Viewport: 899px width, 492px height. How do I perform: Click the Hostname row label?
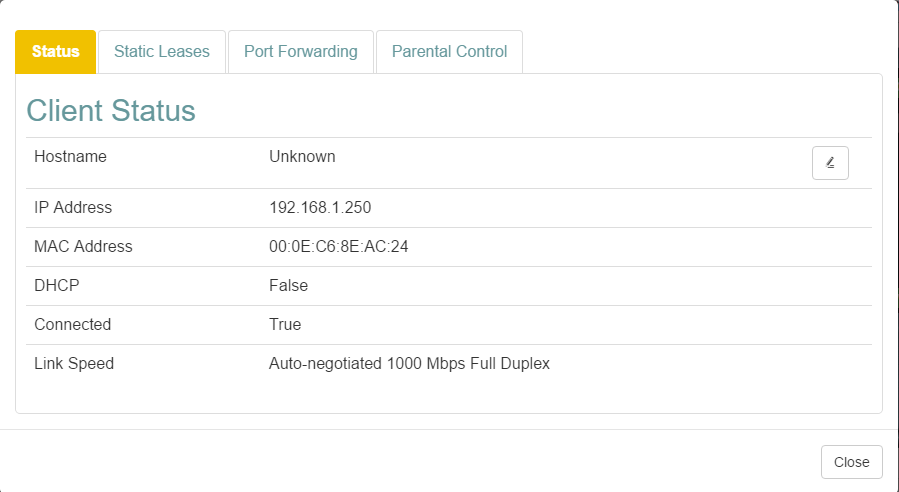click(x=70, y=157)
